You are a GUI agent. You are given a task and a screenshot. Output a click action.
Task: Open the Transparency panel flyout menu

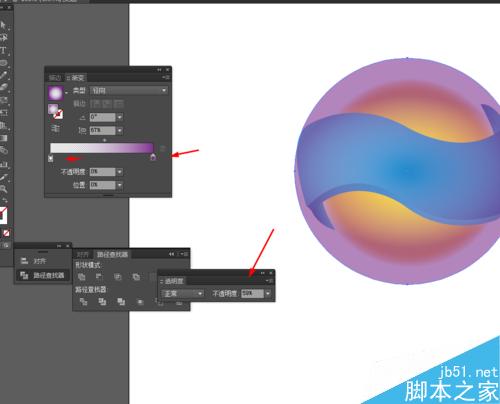(269, 281)
